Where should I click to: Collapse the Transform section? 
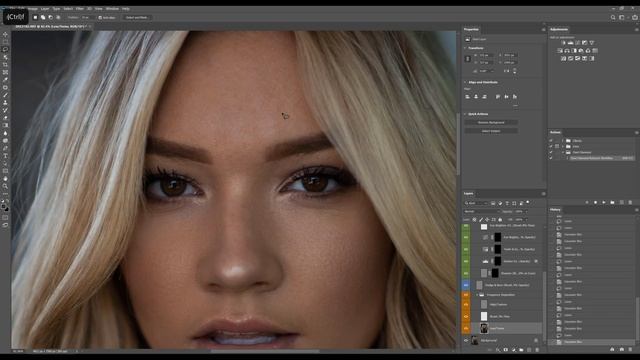click(465, 48)
